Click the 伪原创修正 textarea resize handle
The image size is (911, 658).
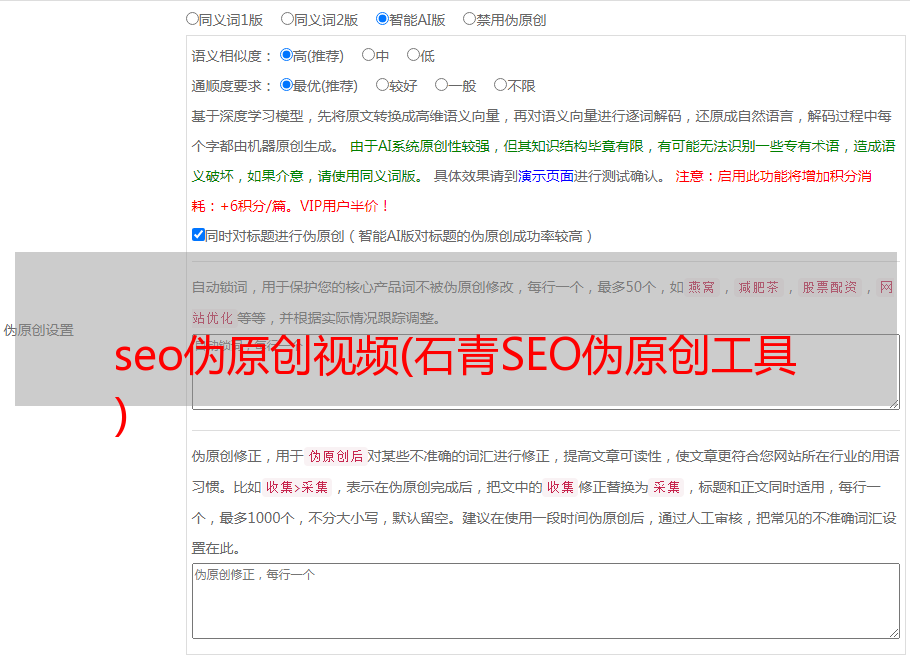point(894,633)
